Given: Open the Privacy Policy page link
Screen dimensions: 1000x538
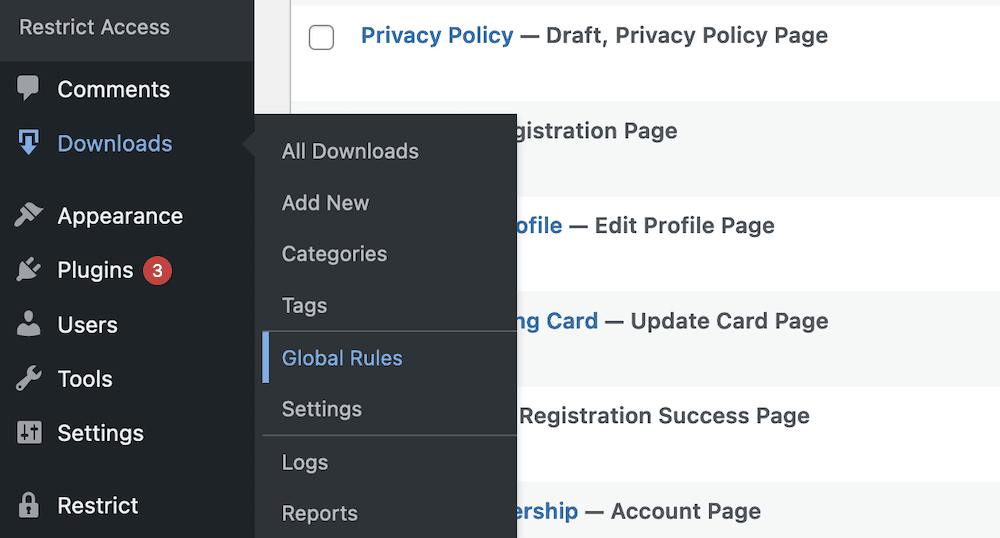Looking at the screenshot, I should coord(437,36).
